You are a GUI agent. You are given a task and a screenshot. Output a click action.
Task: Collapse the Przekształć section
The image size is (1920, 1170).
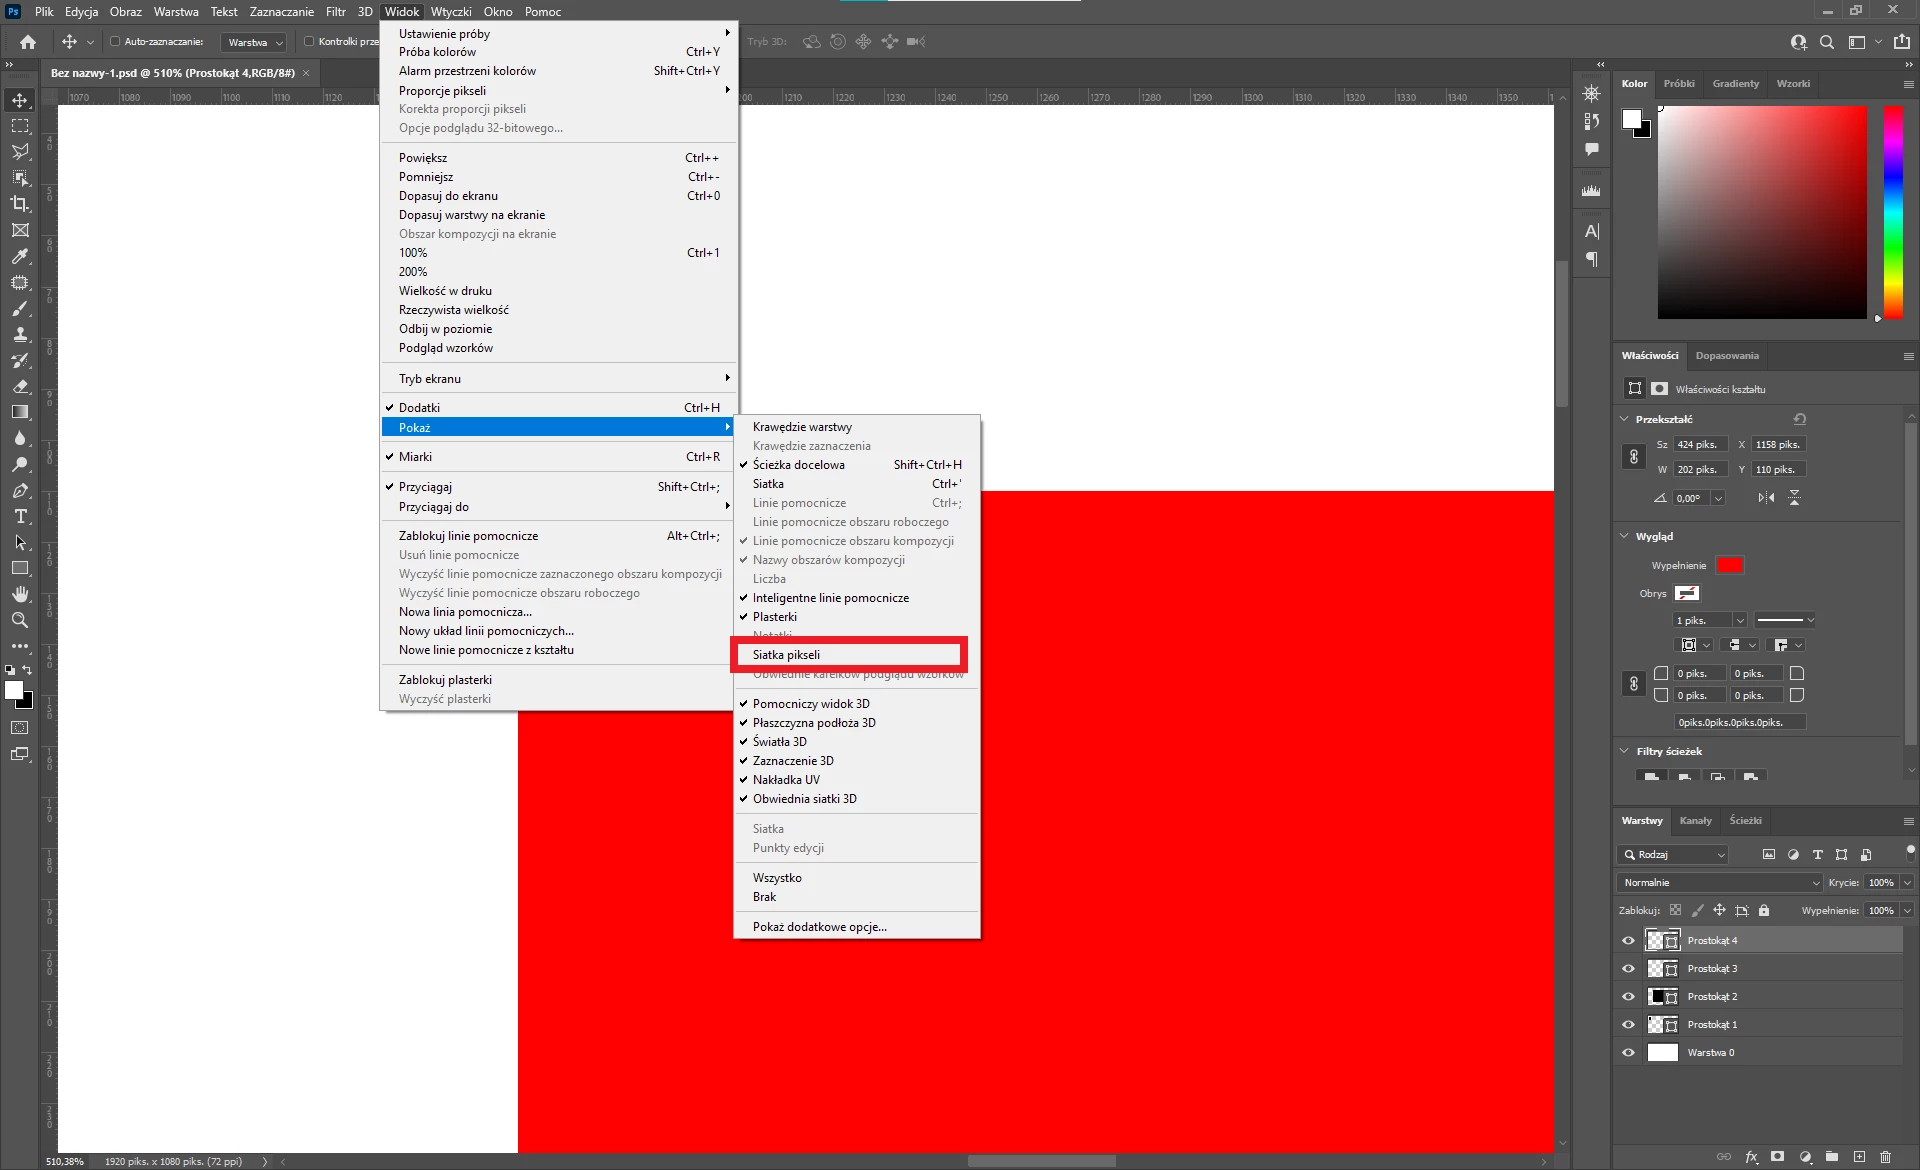tap(1624, 419)
